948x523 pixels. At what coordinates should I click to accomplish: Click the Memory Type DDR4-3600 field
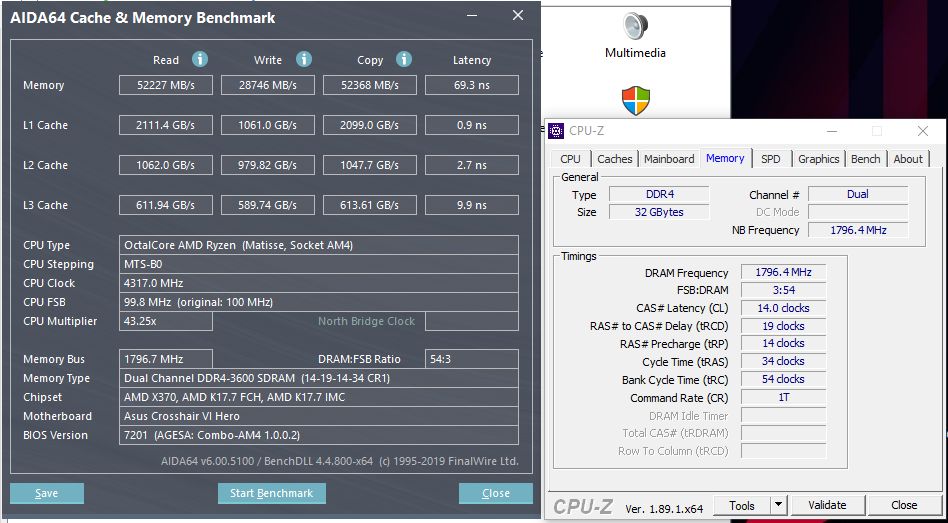[x=319, y=378]
